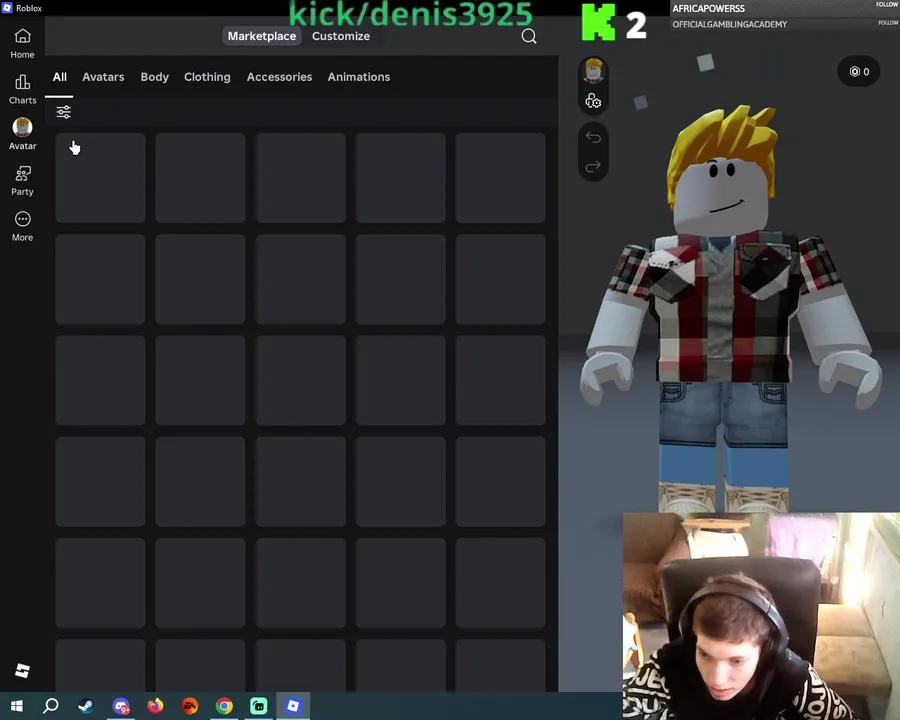Select the Clothing category tab
The height and width of the screenshot is (720, 900).
pyautogui.click(x=207, y=77)
